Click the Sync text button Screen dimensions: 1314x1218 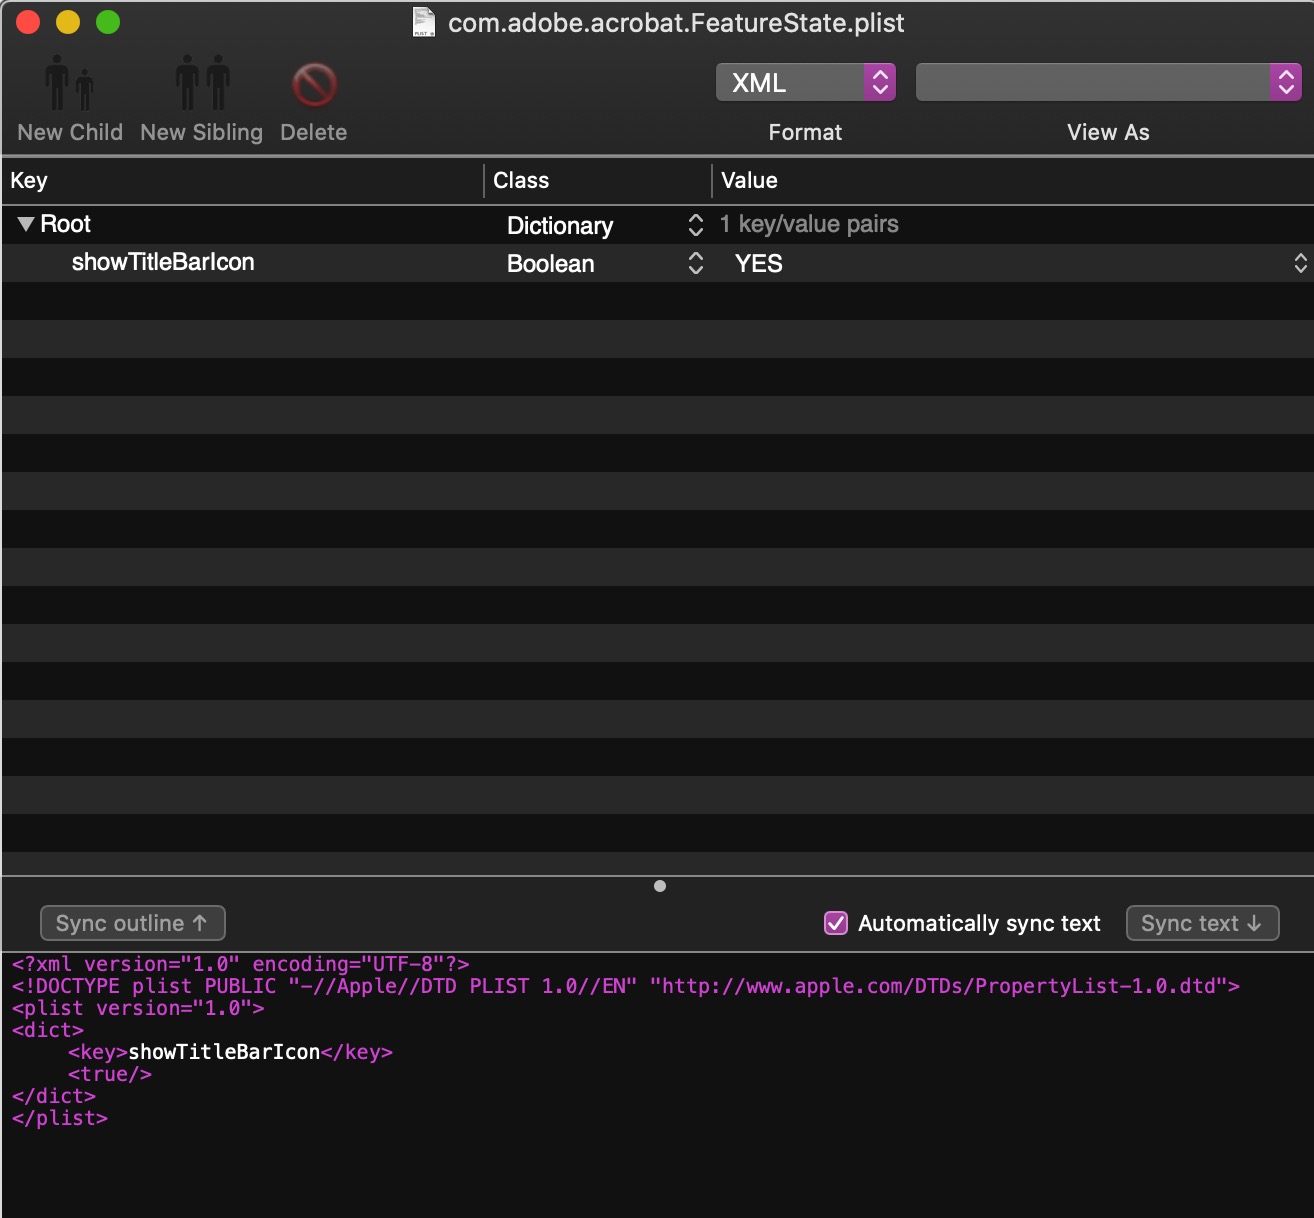coord(1202,923)
